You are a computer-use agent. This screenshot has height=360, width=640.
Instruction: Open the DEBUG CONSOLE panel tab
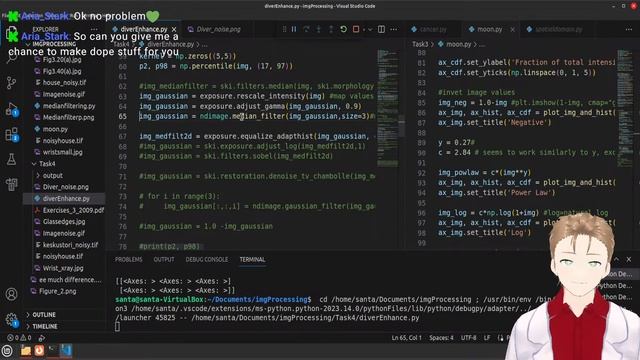pos(207,260)
